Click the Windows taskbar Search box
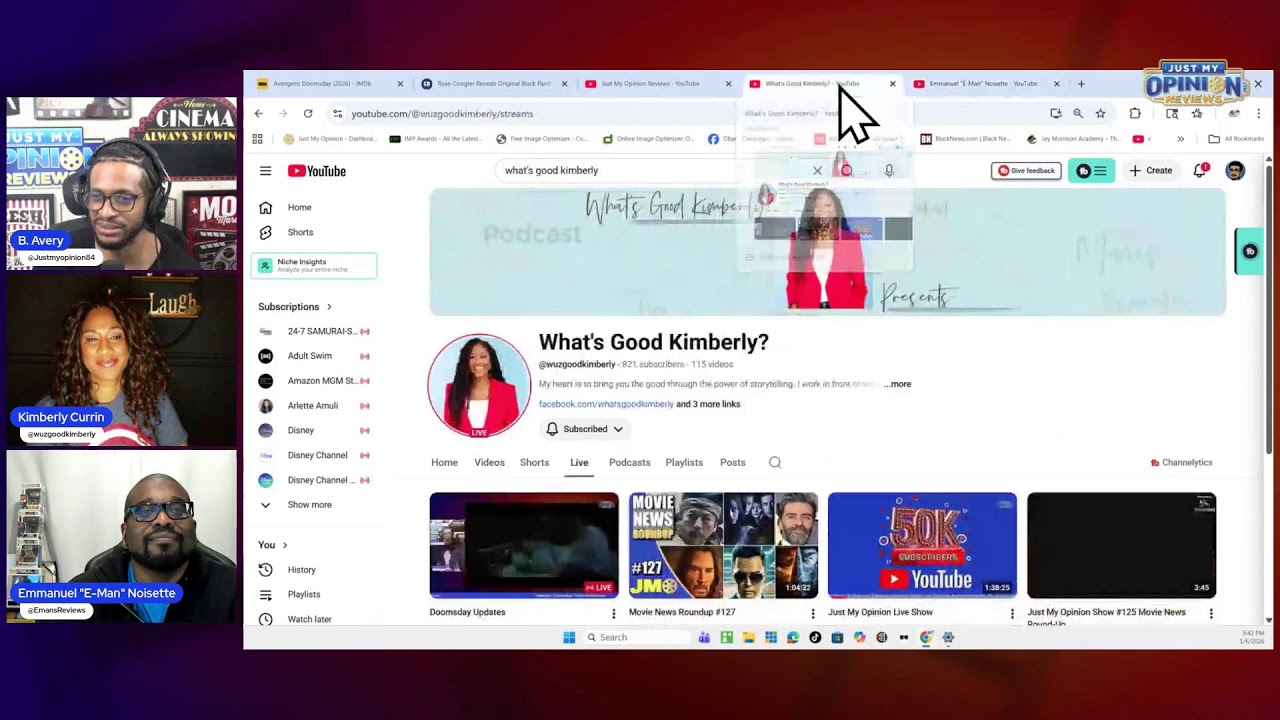1280x720 pixels. pyautogui.click(x=636, y=637)
